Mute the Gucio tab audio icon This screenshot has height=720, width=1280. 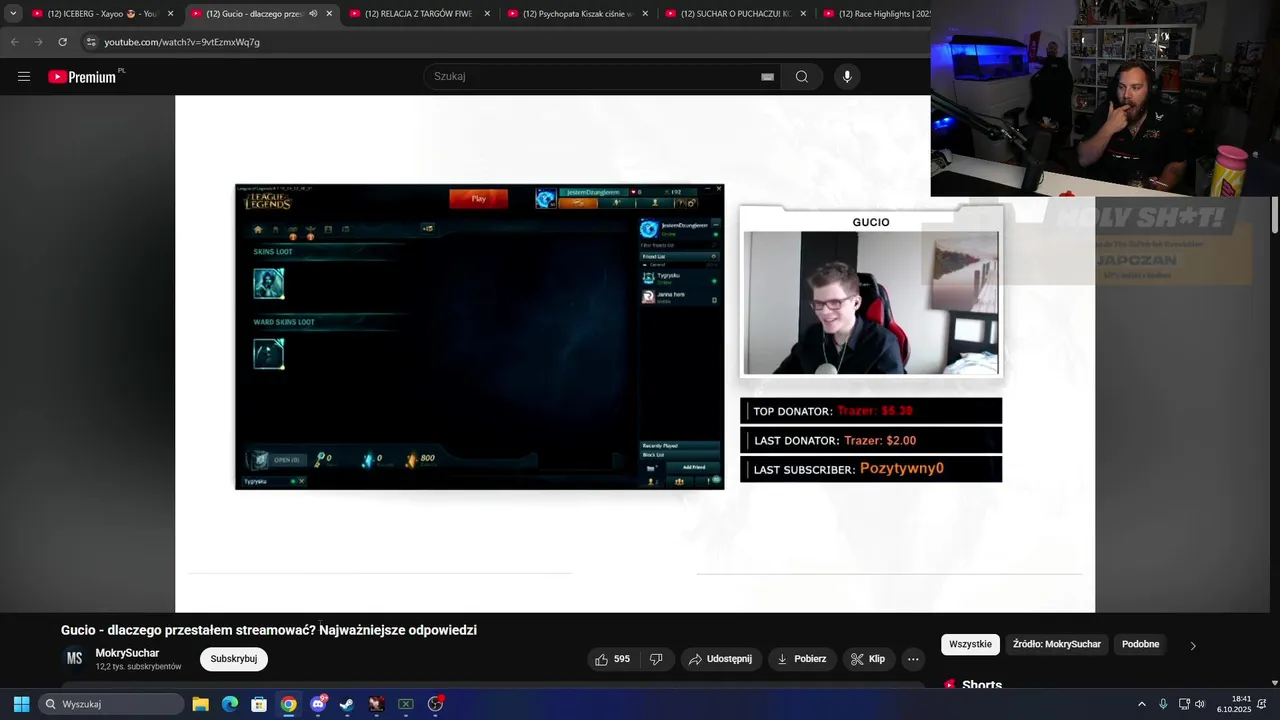[313, 14]
